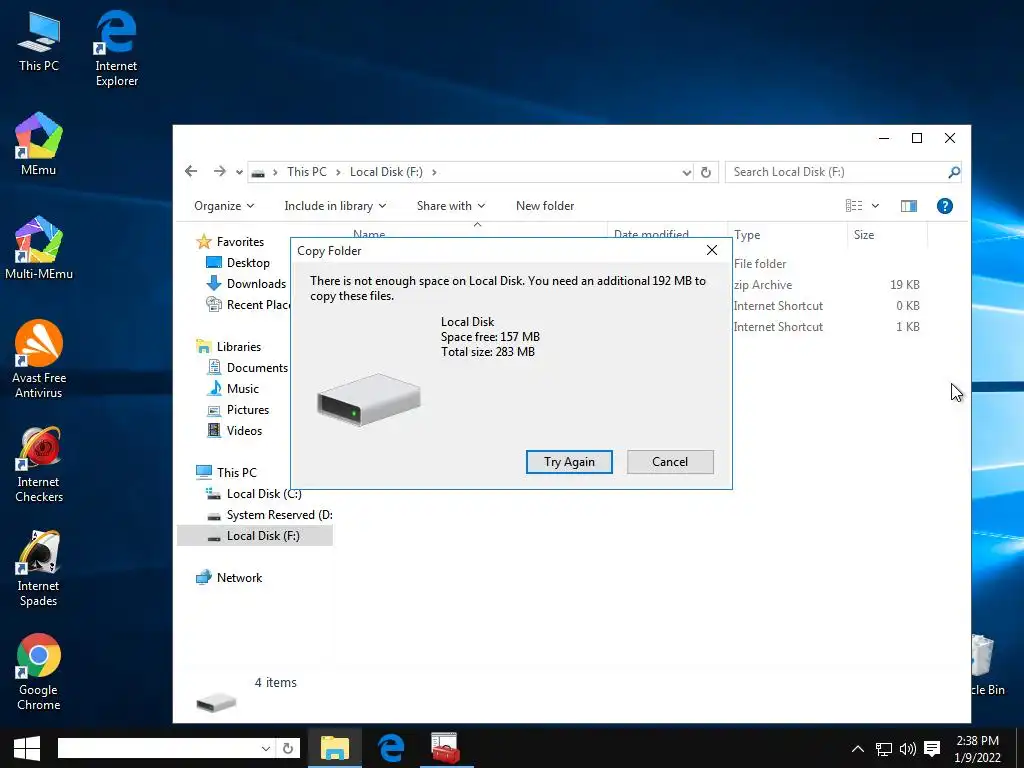Viewport: 1024px width, 768px height.
Task: Open the Include in library menu
Action: pos(335,206)
